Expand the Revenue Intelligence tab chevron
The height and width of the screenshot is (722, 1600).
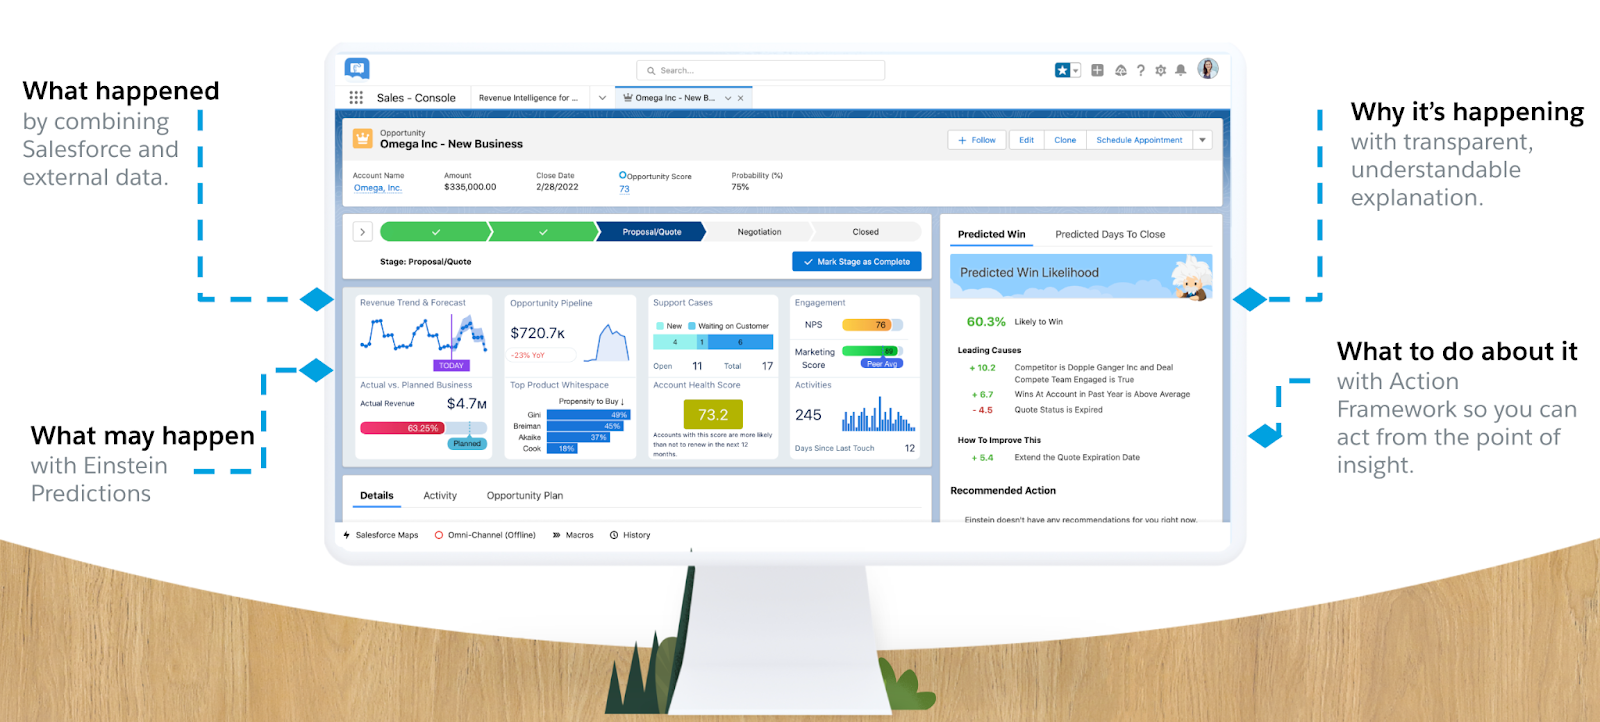click(602, 98)
